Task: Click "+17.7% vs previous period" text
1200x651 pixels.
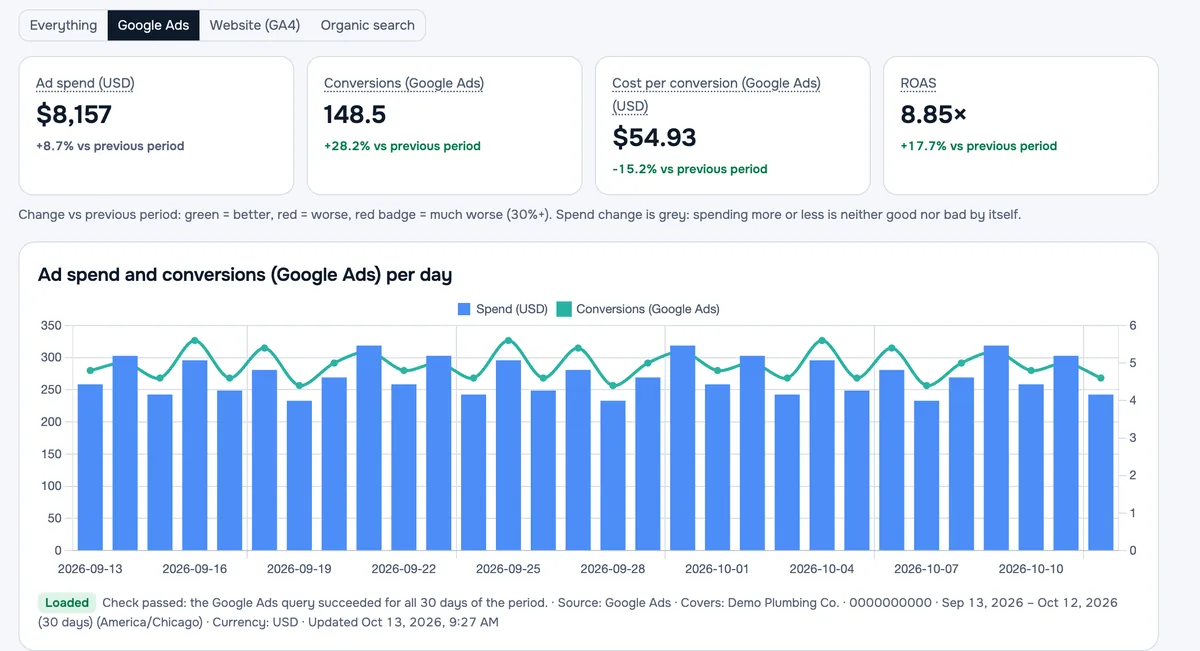Action: [978, 146]
